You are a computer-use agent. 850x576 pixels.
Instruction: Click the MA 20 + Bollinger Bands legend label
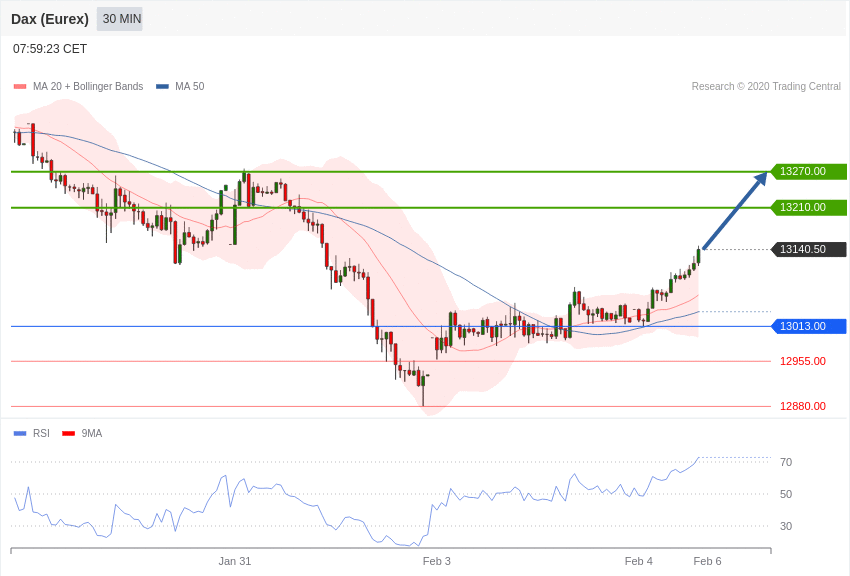point(88,87)
